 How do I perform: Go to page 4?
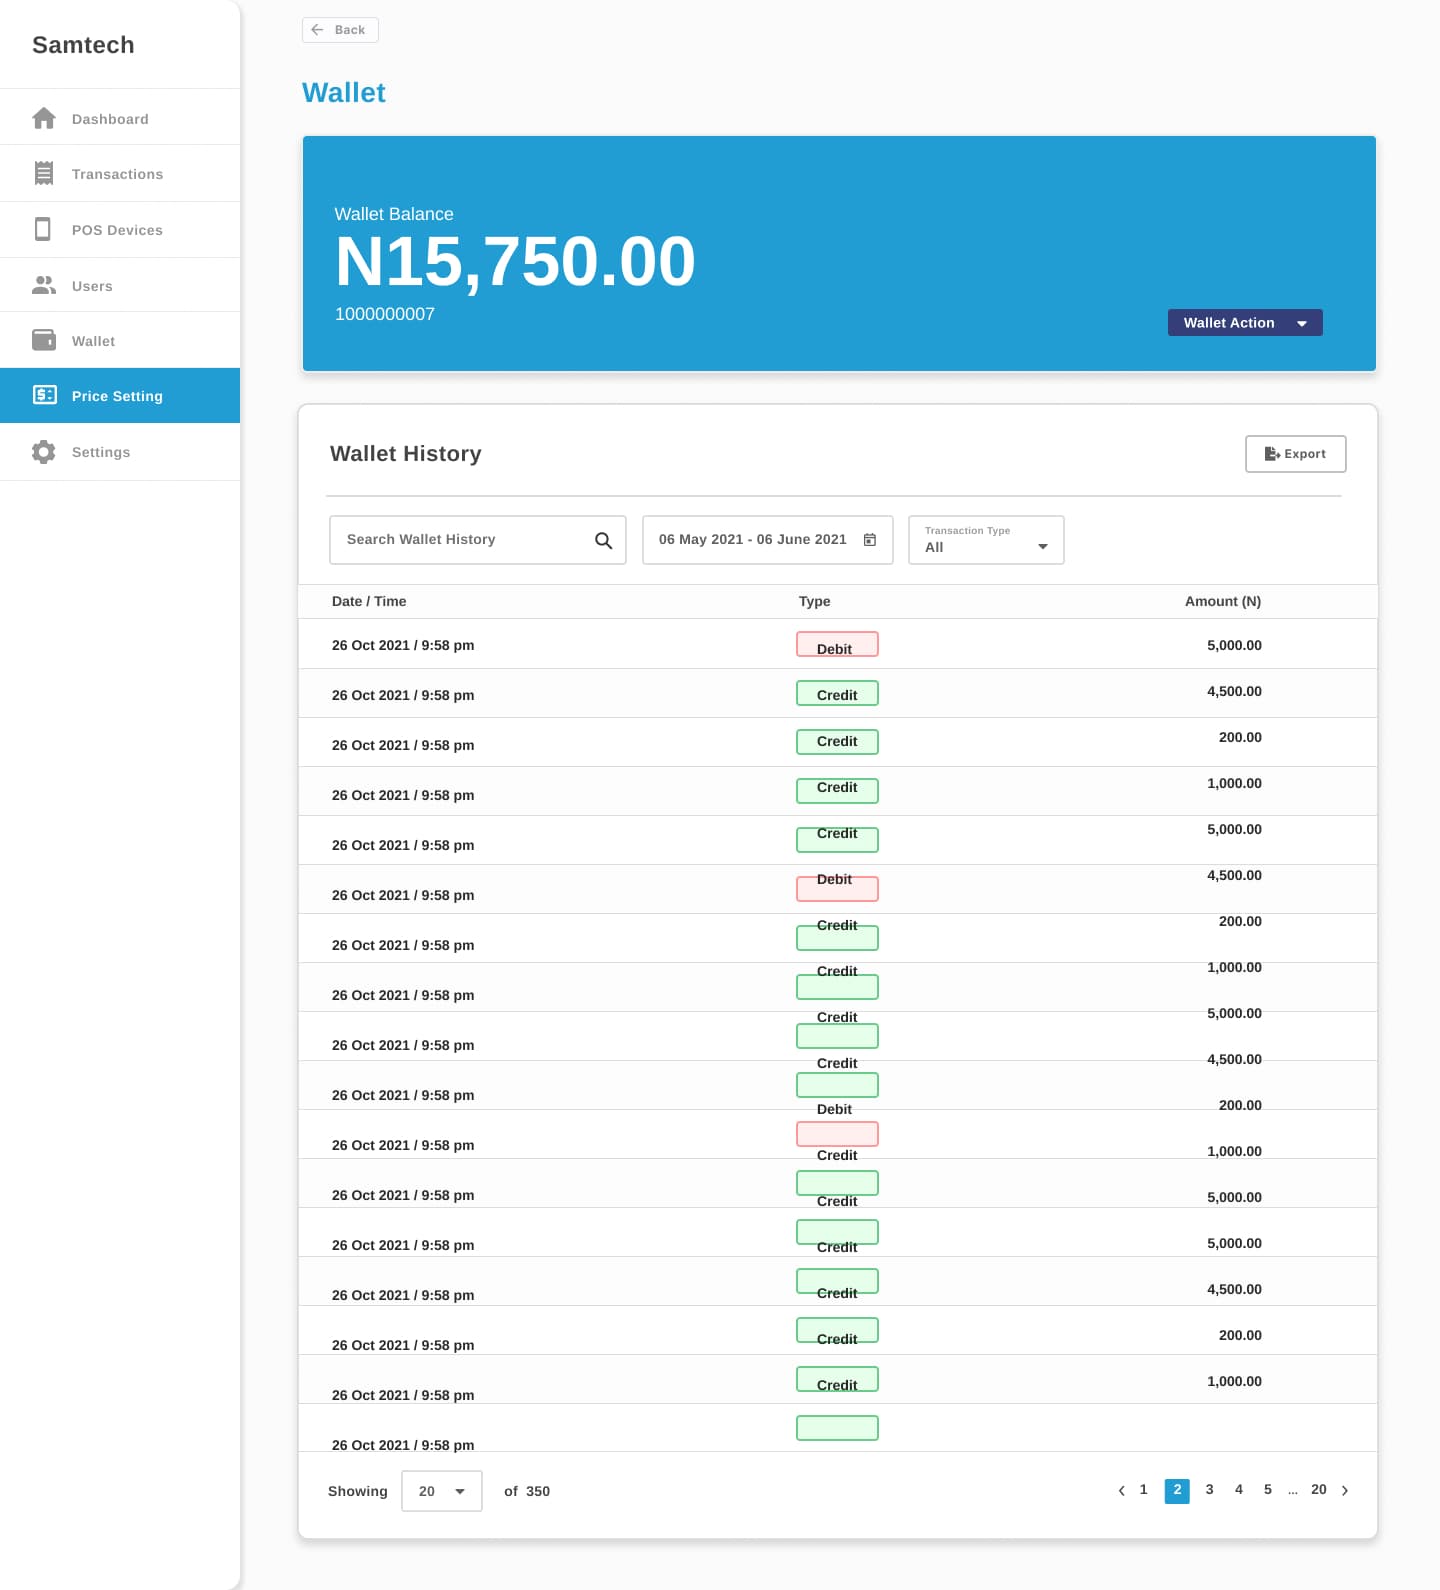click(1239, 1490)
